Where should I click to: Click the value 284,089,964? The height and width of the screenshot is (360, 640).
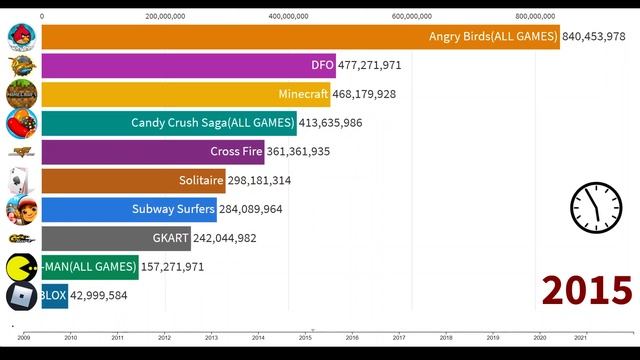click(x=251, y=209)
